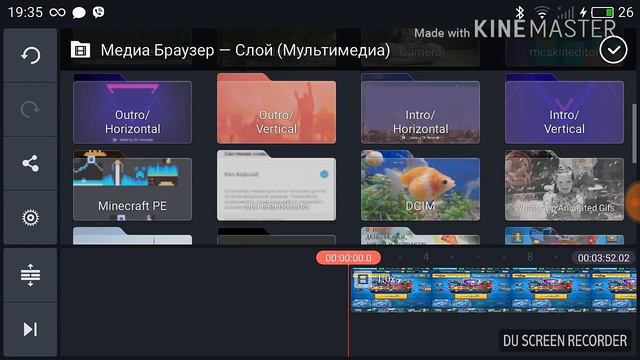The width and height of the screenshot is (640, 360).
Task: Select the video clip on timeline
Action: click(x=494, y=290)
